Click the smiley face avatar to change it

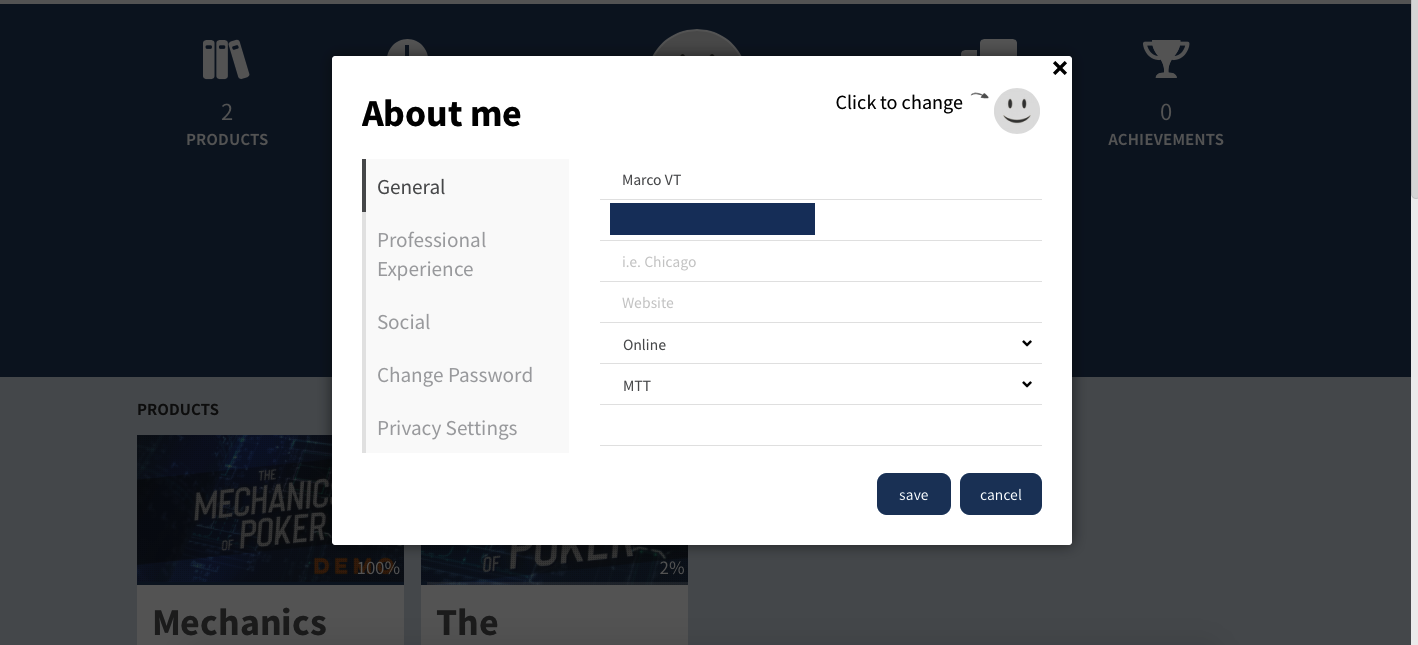coord(1017,110)
